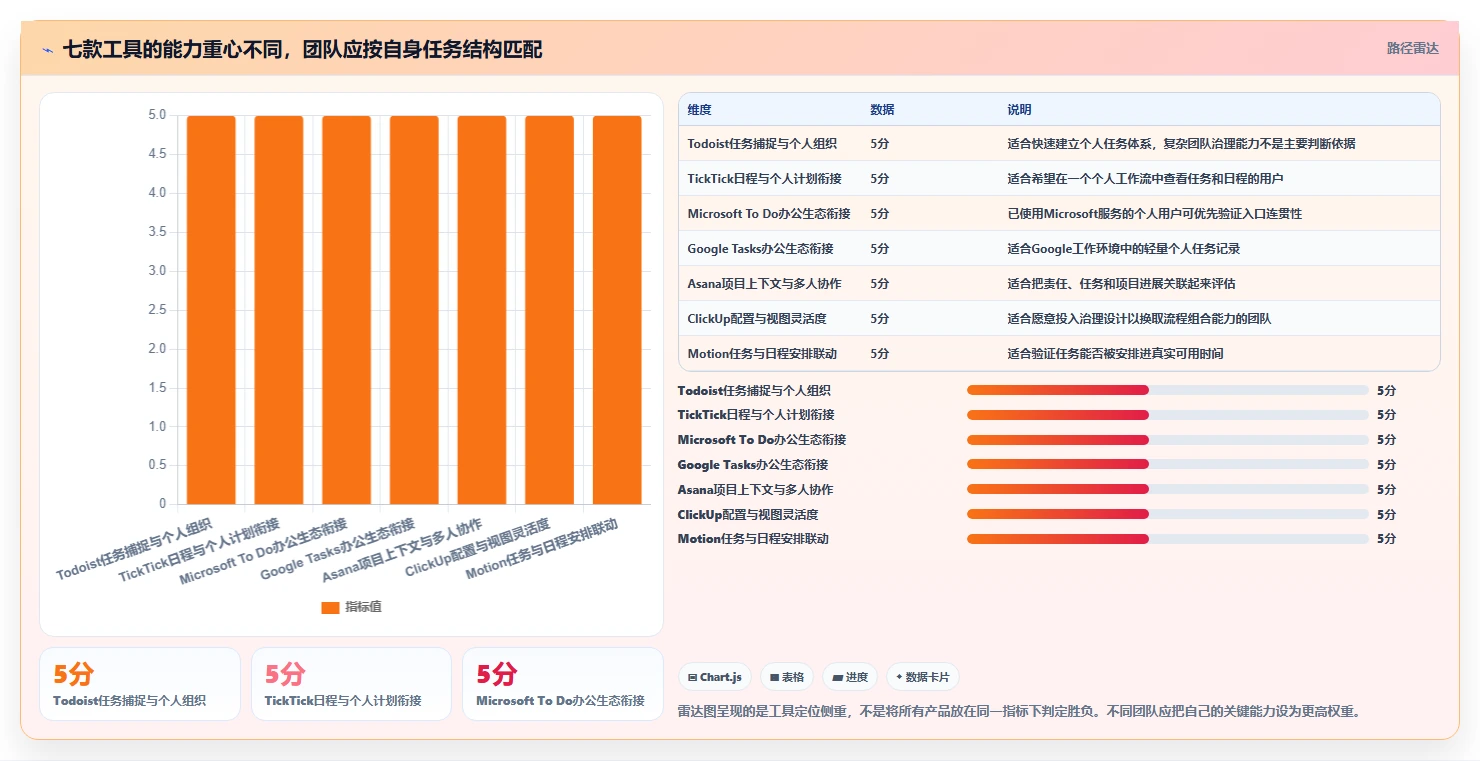Open the orange 5分 Todoist data card
1480x761 pixels.
click(x=140, y=684)
